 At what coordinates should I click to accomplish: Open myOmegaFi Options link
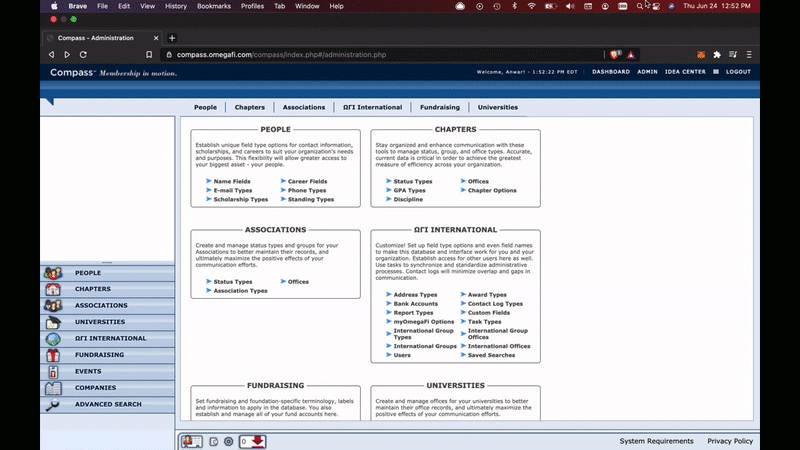423,322
